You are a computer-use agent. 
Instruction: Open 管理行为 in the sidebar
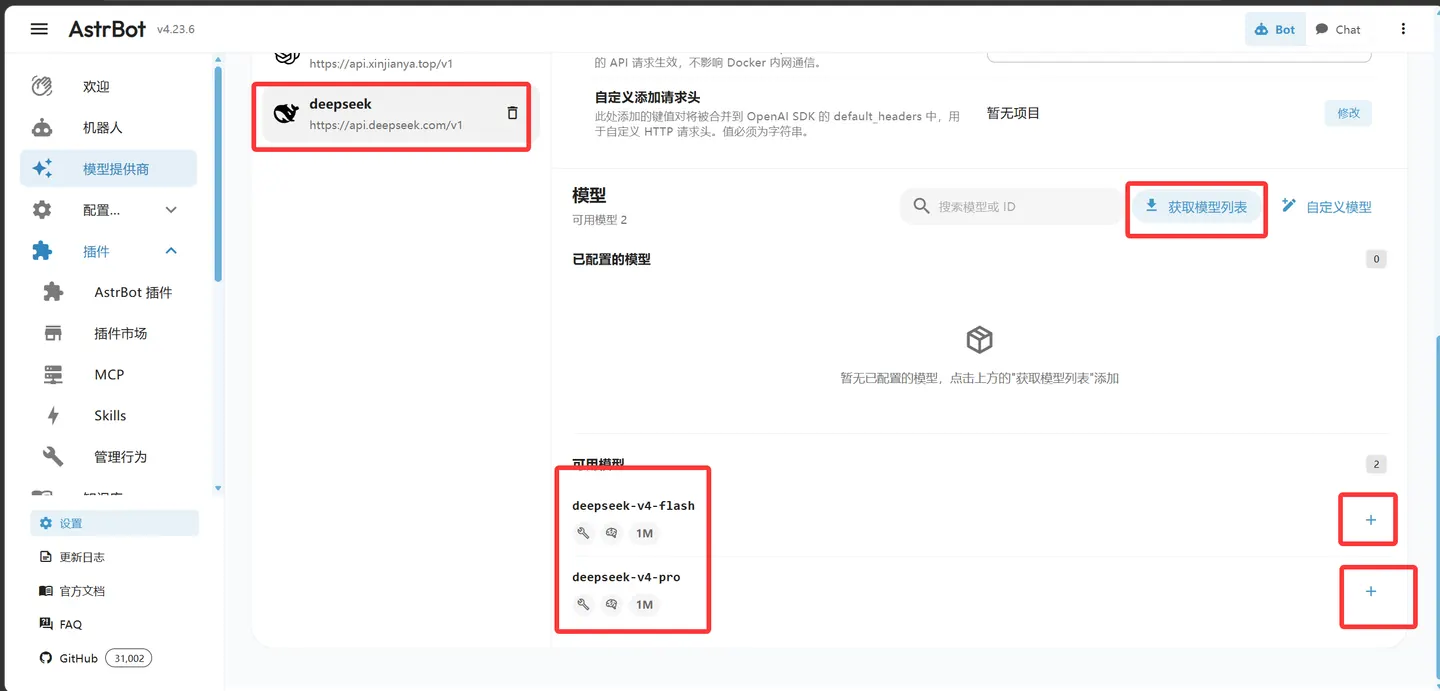pos(108,456)
